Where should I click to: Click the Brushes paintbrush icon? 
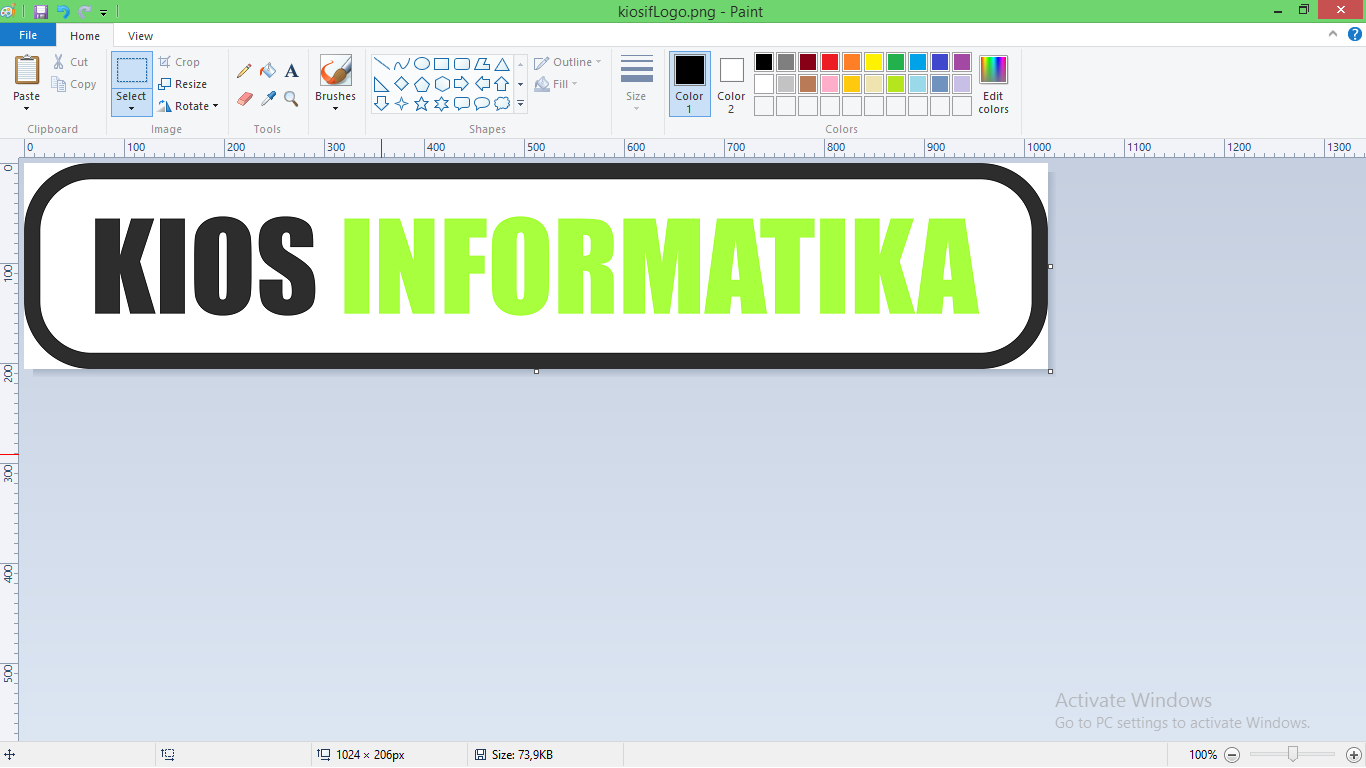pyautogui.click(x=335, y=71)
